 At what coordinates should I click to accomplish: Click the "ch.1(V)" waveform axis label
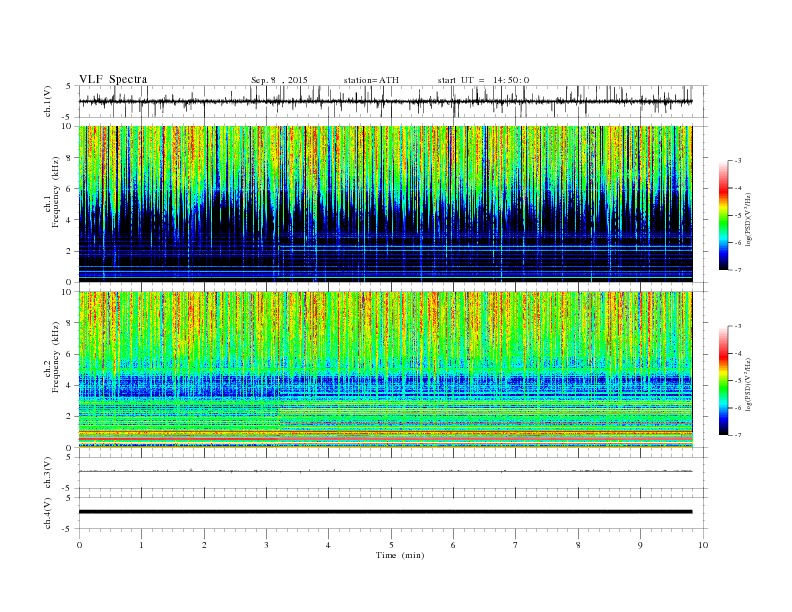[x=48, y=101]
